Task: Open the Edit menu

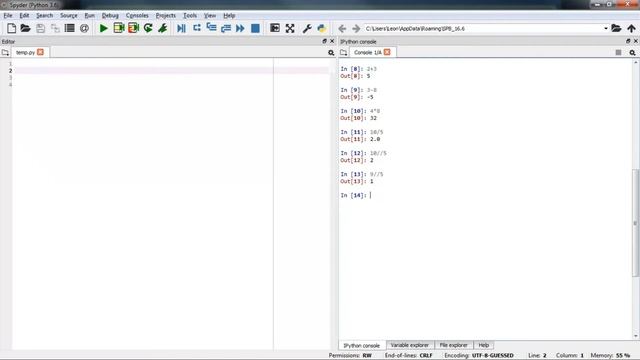Action: (x=24, y=16)
